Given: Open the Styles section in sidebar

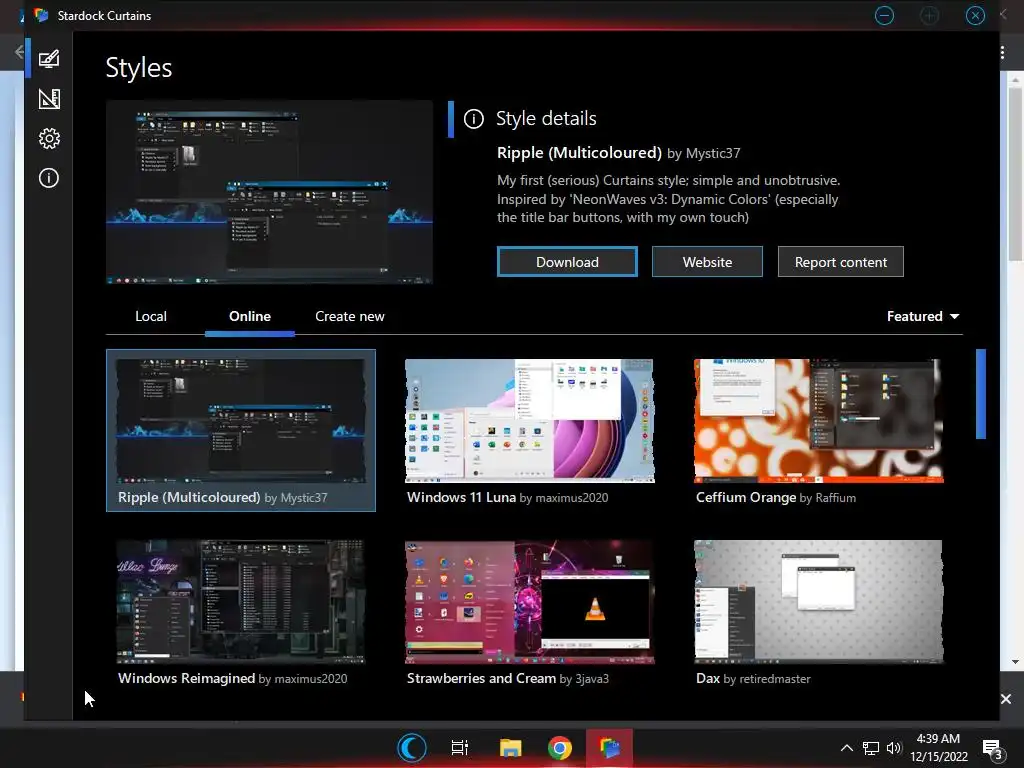Looking at the screenshot, I should pyautogui.click(x=49, y=59).
